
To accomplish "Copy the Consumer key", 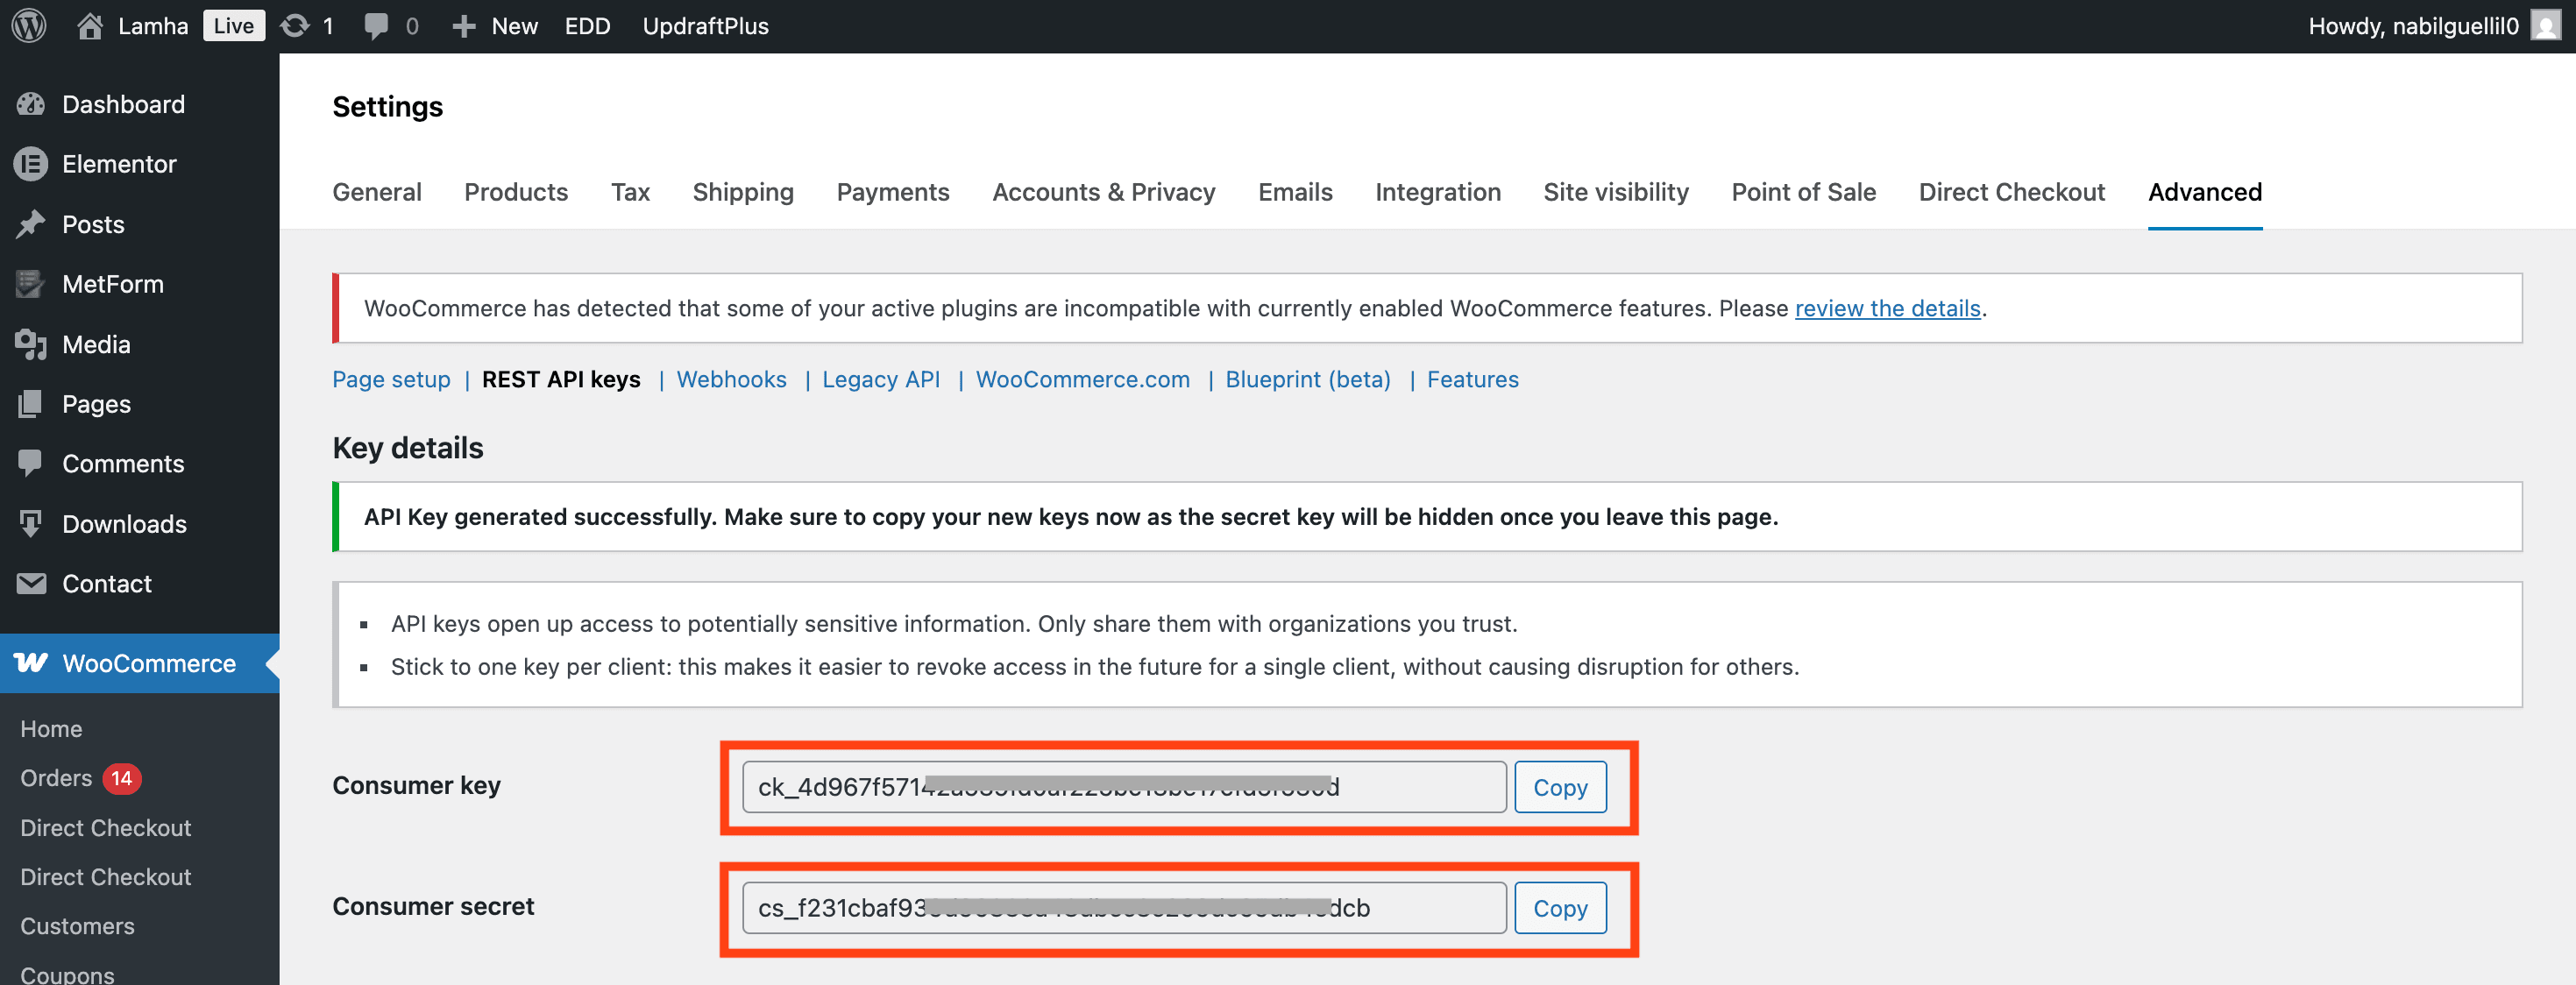I will pyautogui.click(x=1559, y=787).
